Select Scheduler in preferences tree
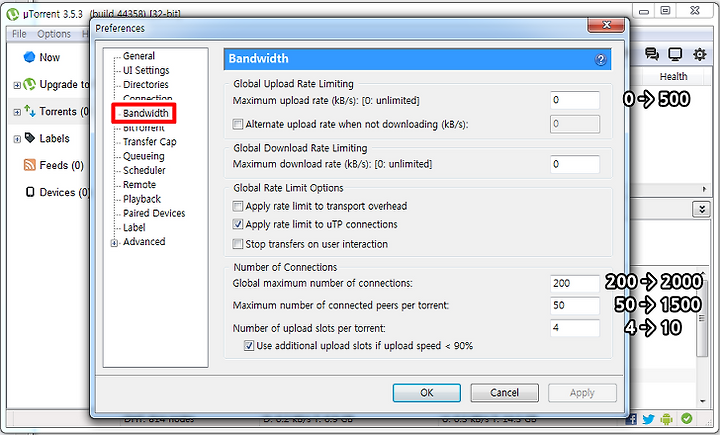 (144, 170)
